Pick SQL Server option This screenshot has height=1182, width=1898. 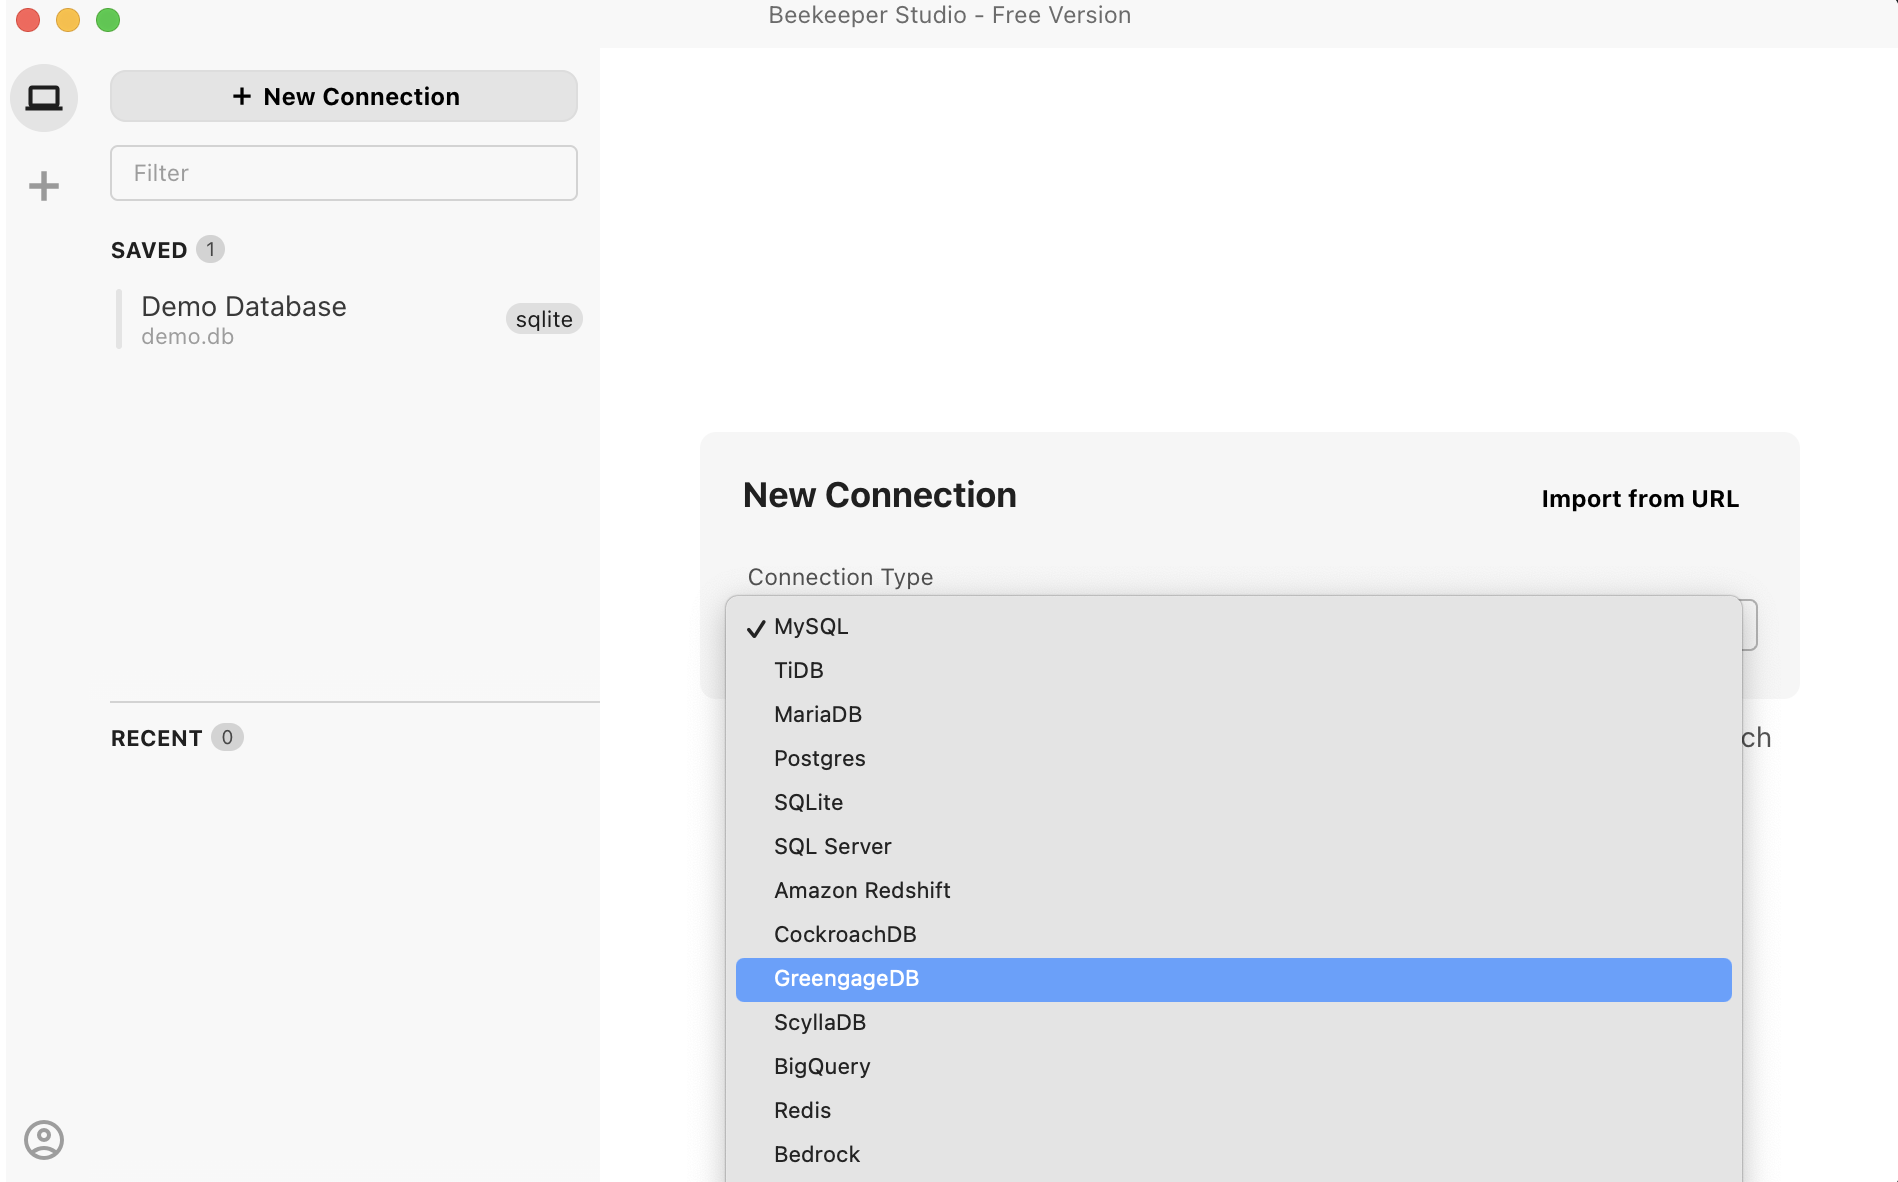tap(1234, 846)
